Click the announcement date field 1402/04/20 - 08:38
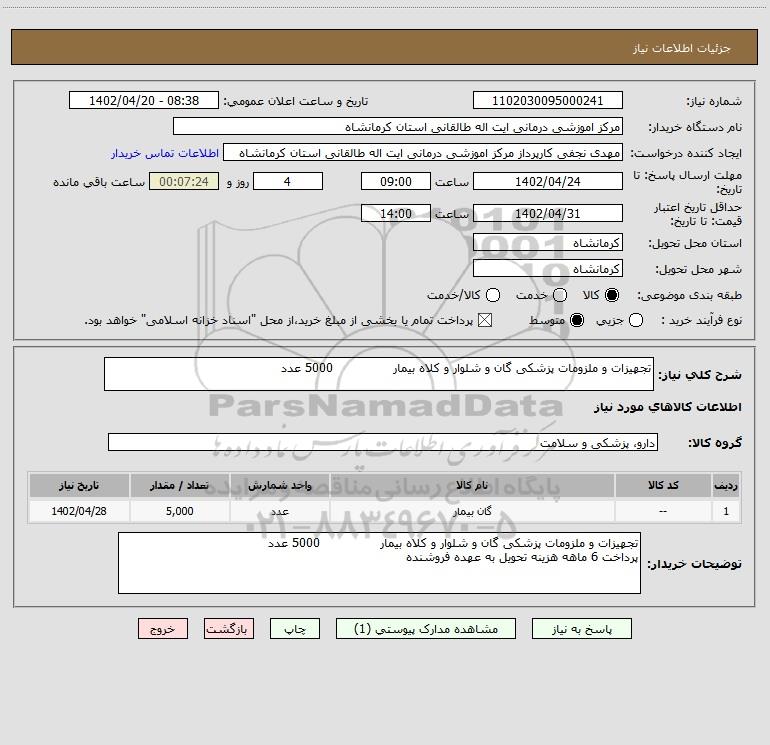The width and height of the screenshot is (770, 745). click(144, 100)
